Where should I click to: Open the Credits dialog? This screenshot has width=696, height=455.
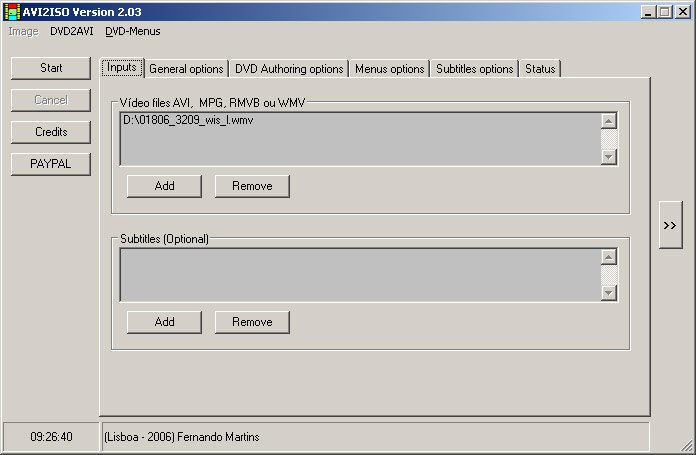51,132
